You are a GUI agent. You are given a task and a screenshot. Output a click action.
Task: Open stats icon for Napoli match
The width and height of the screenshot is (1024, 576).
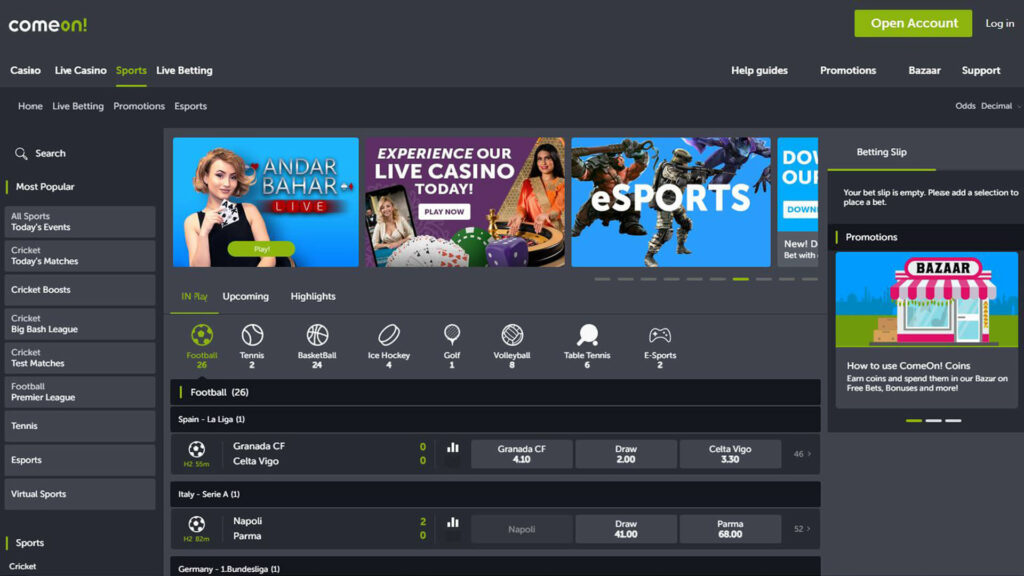pos(453,522)
